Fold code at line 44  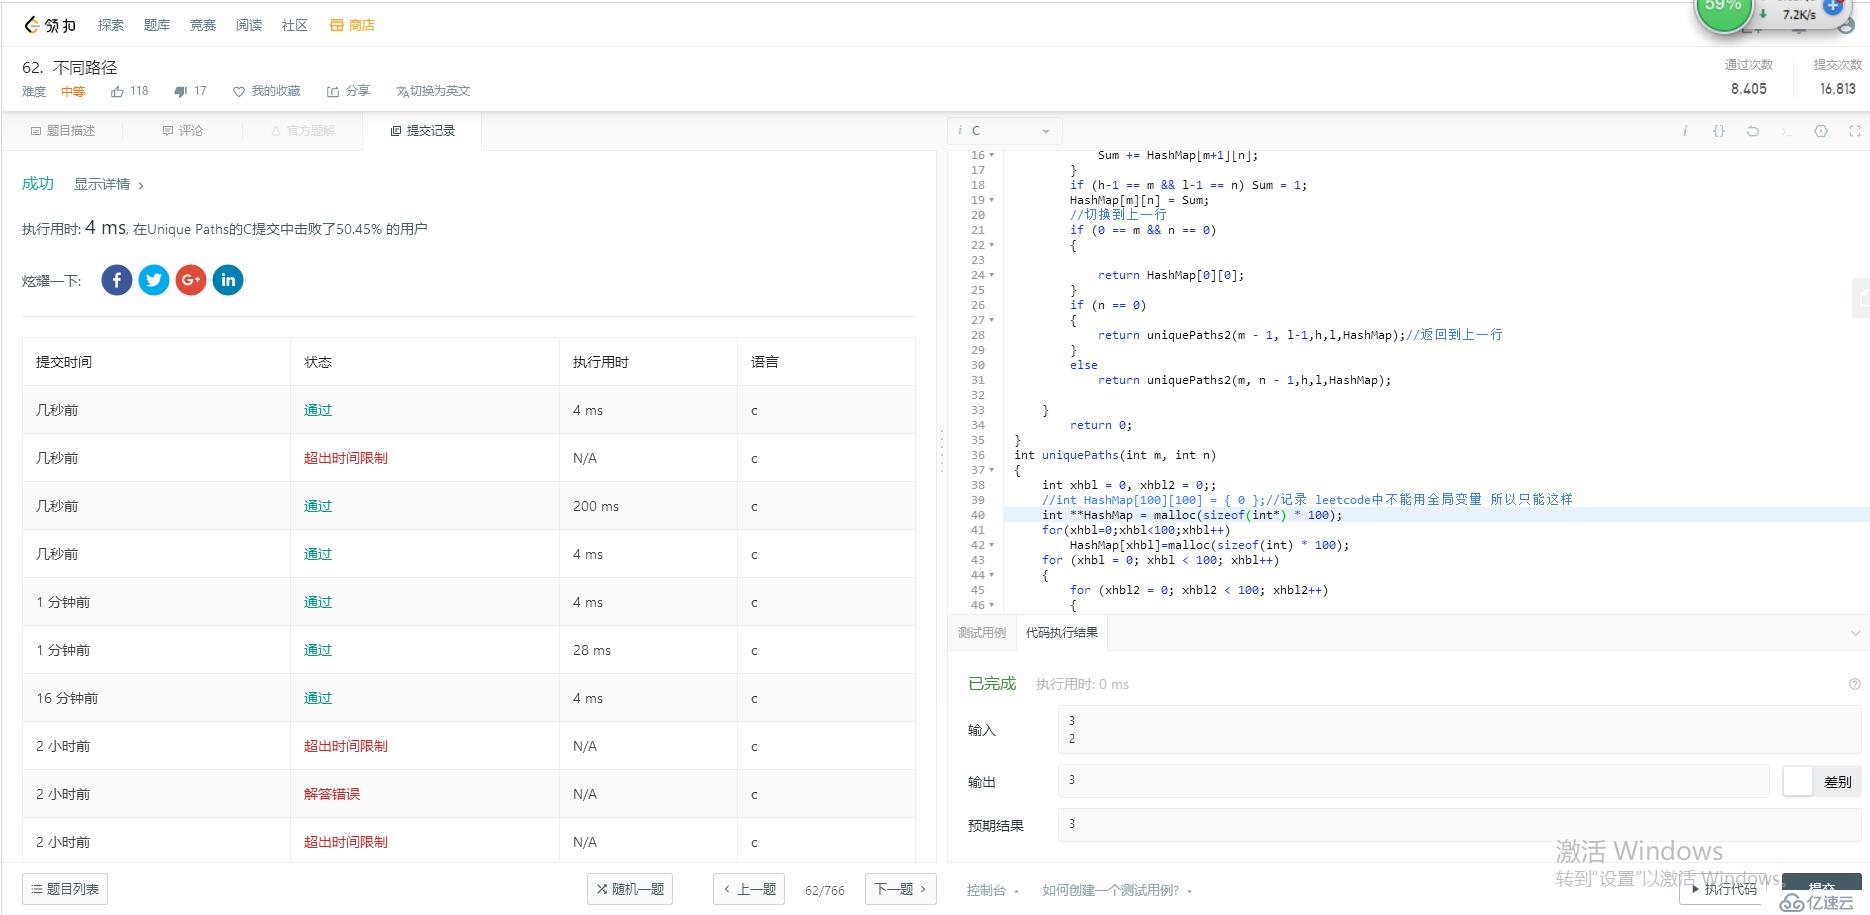[992, 575]
